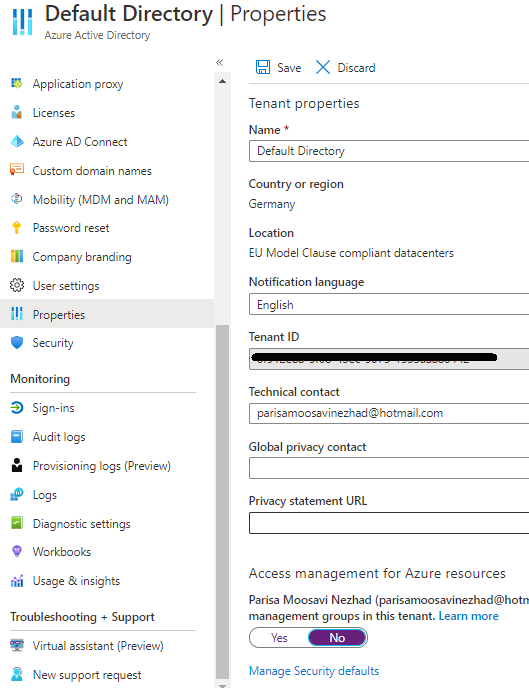Screen dimensions: 529x688
Task: Click the Provisioning logs person icon
Action: pyautogui.click(x=17, y=465)
